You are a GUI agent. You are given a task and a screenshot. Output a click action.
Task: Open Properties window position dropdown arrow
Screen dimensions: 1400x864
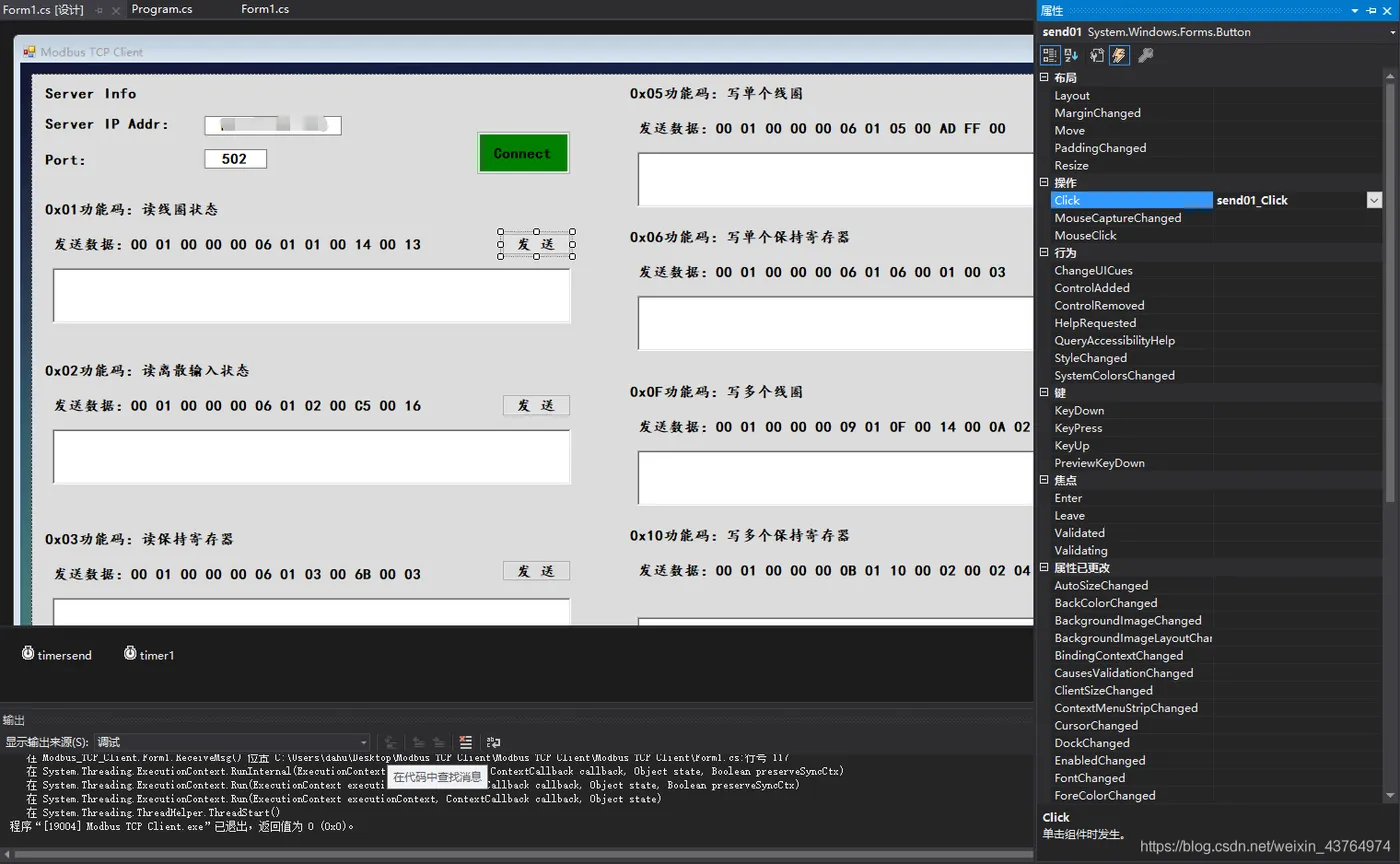(x=1355, y=10)
